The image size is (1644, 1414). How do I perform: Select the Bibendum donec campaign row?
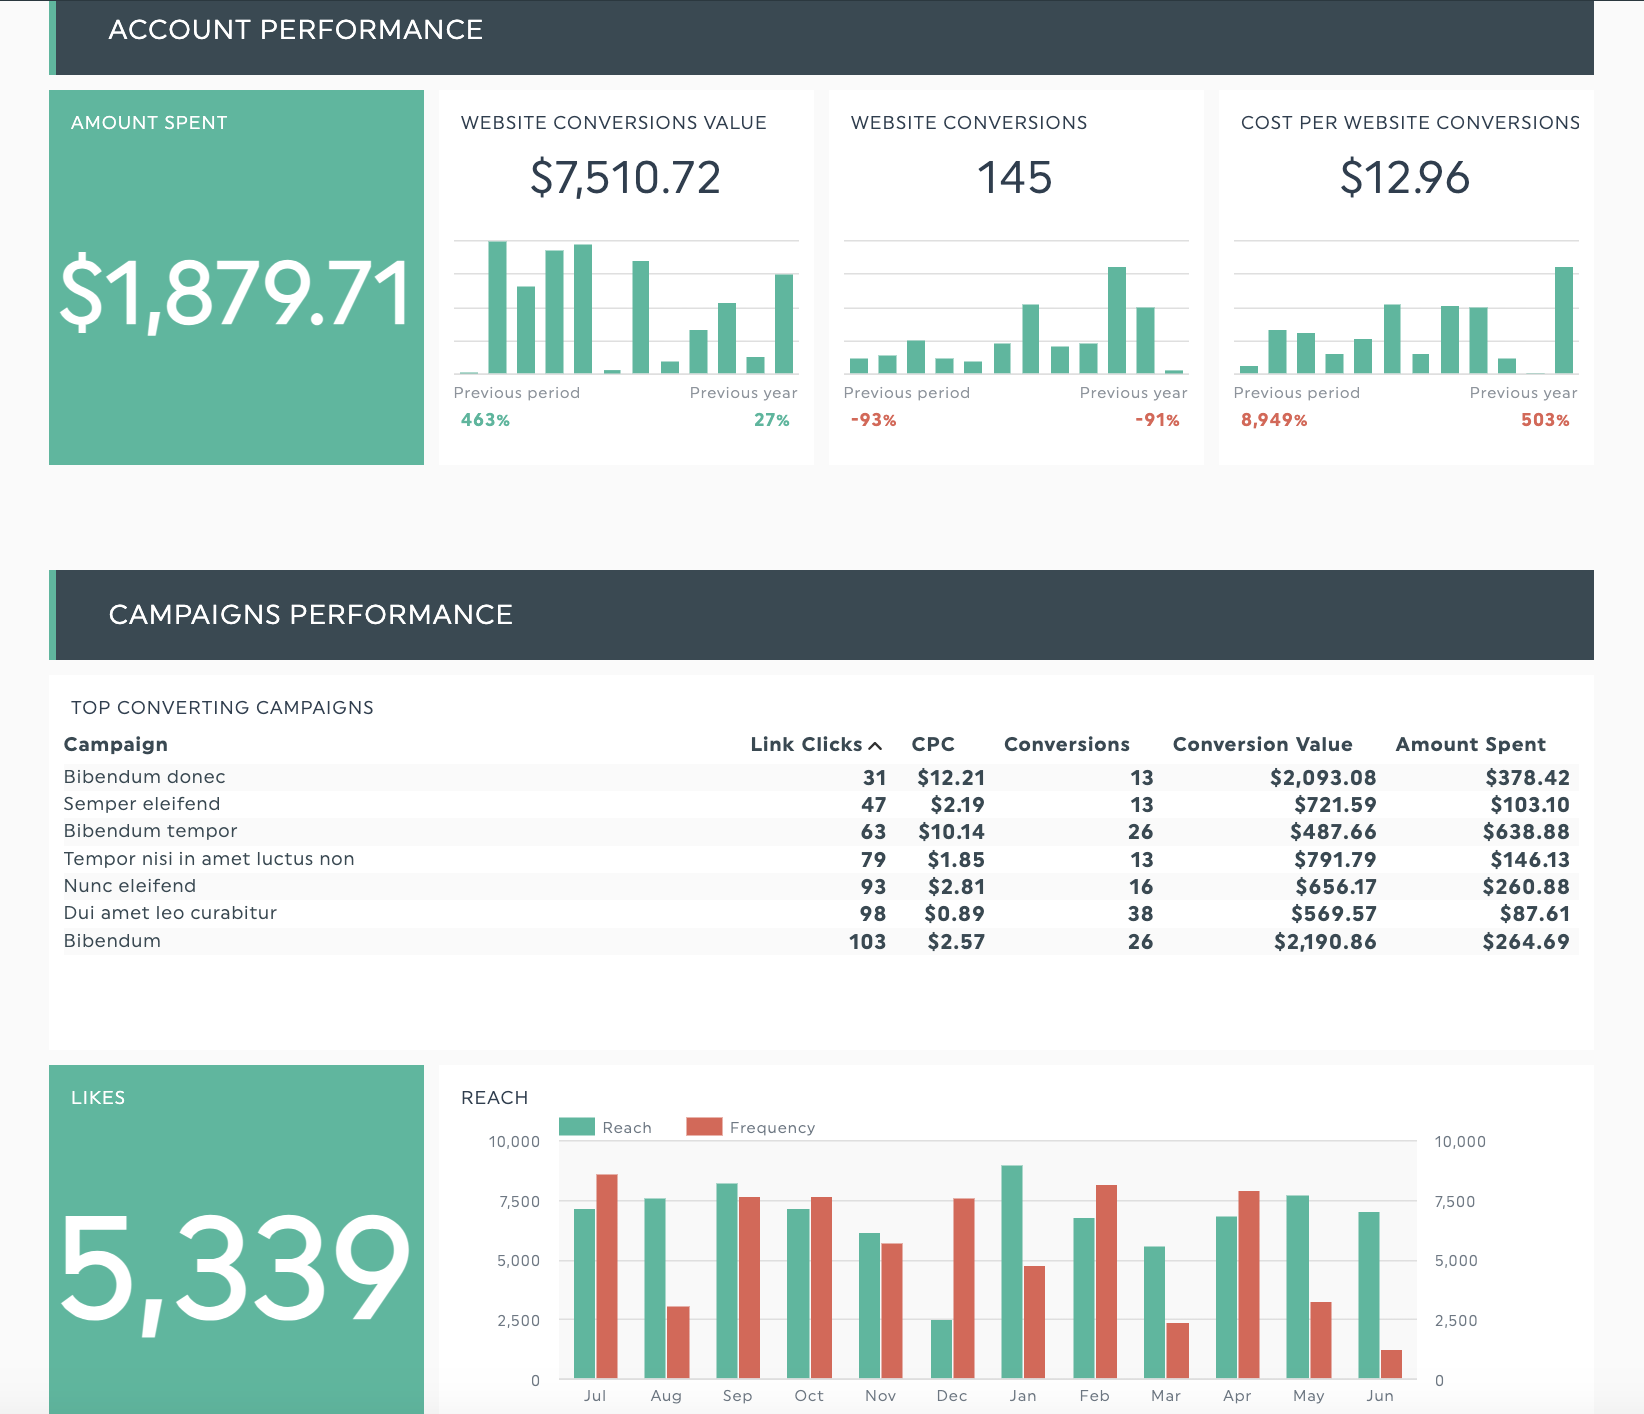(145, 777)
